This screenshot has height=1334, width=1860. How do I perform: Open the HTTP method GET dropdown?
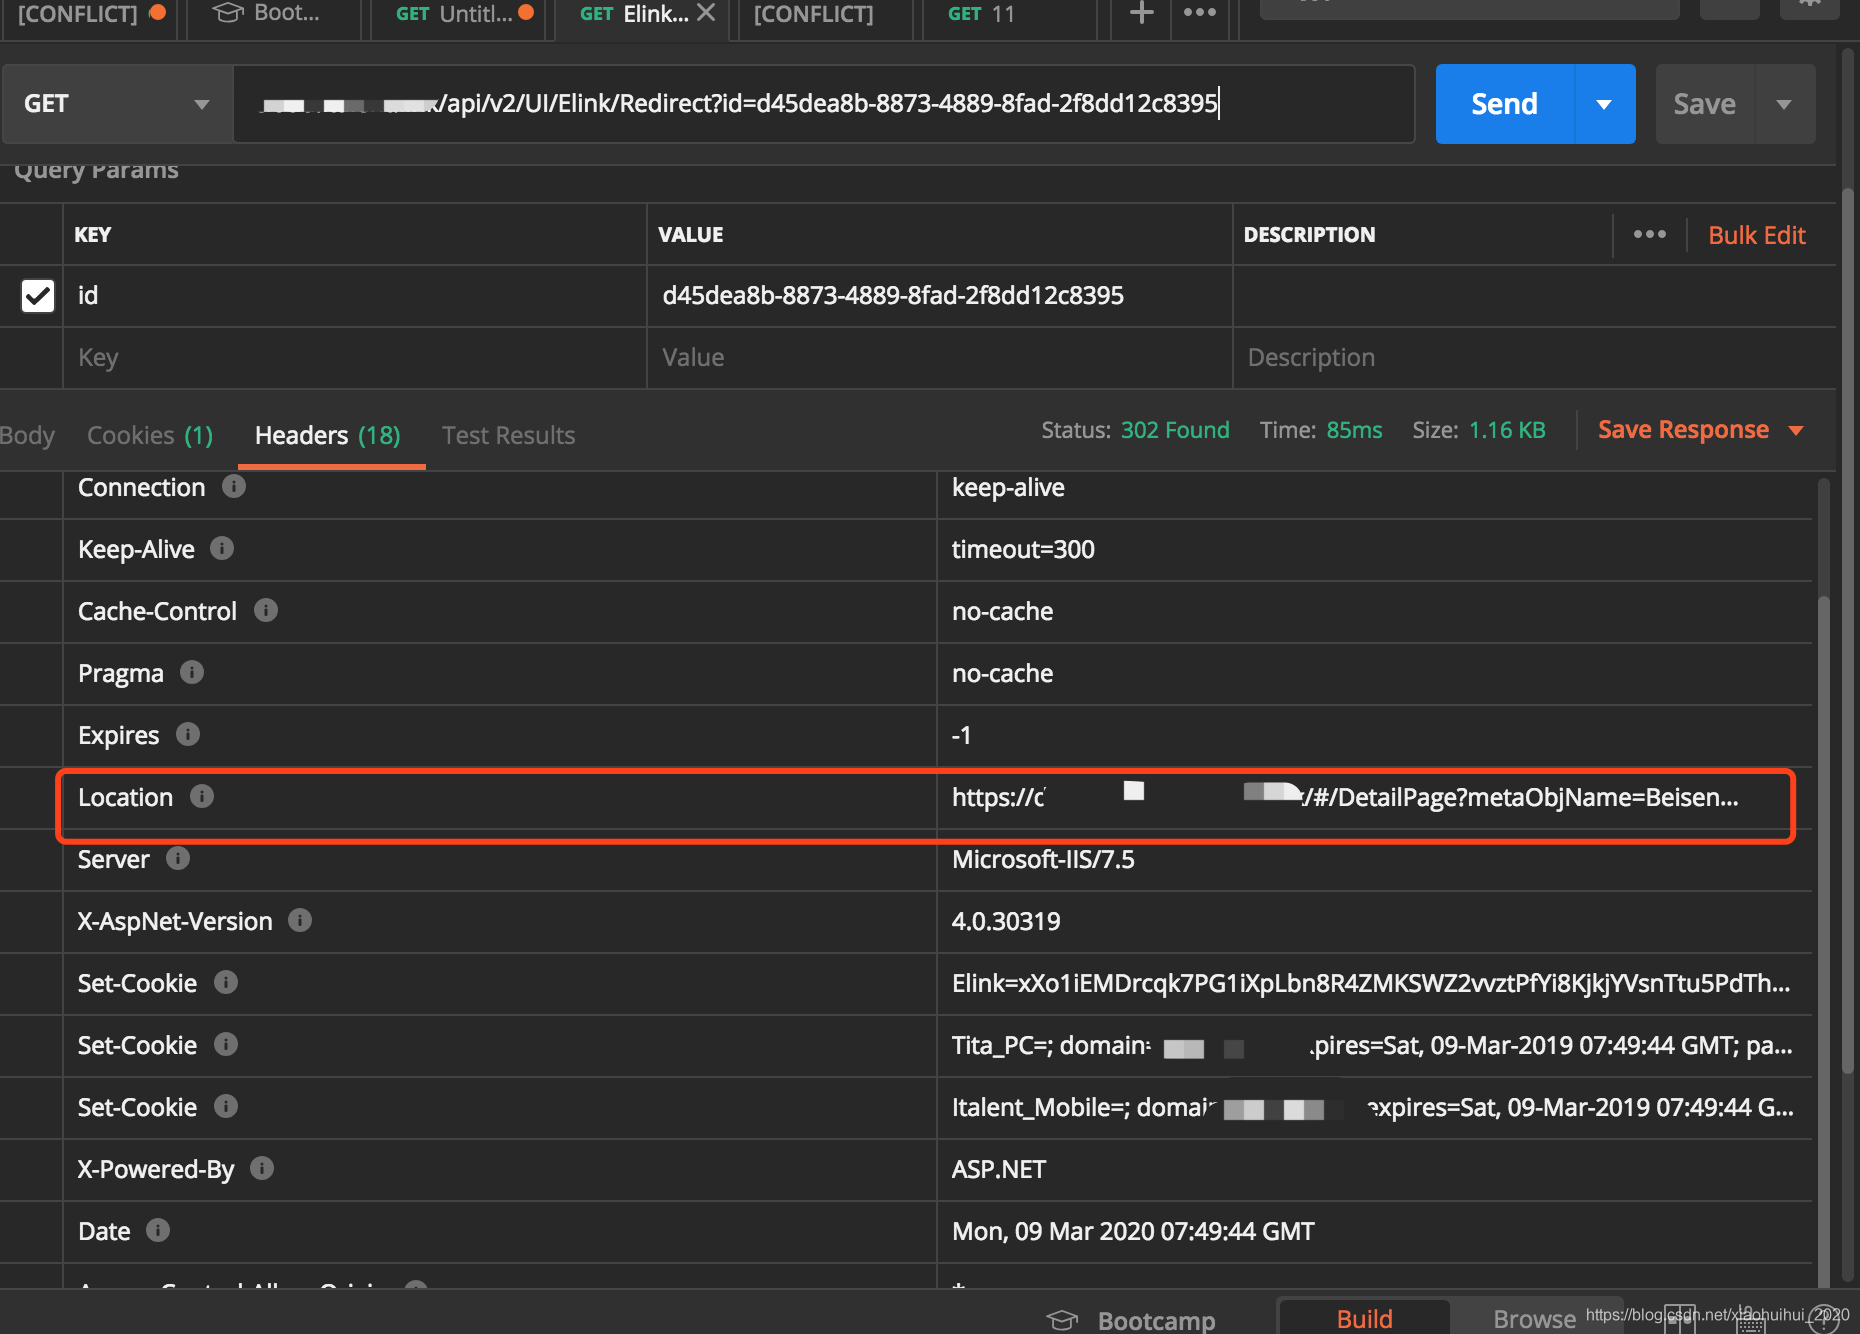[117, 104]
